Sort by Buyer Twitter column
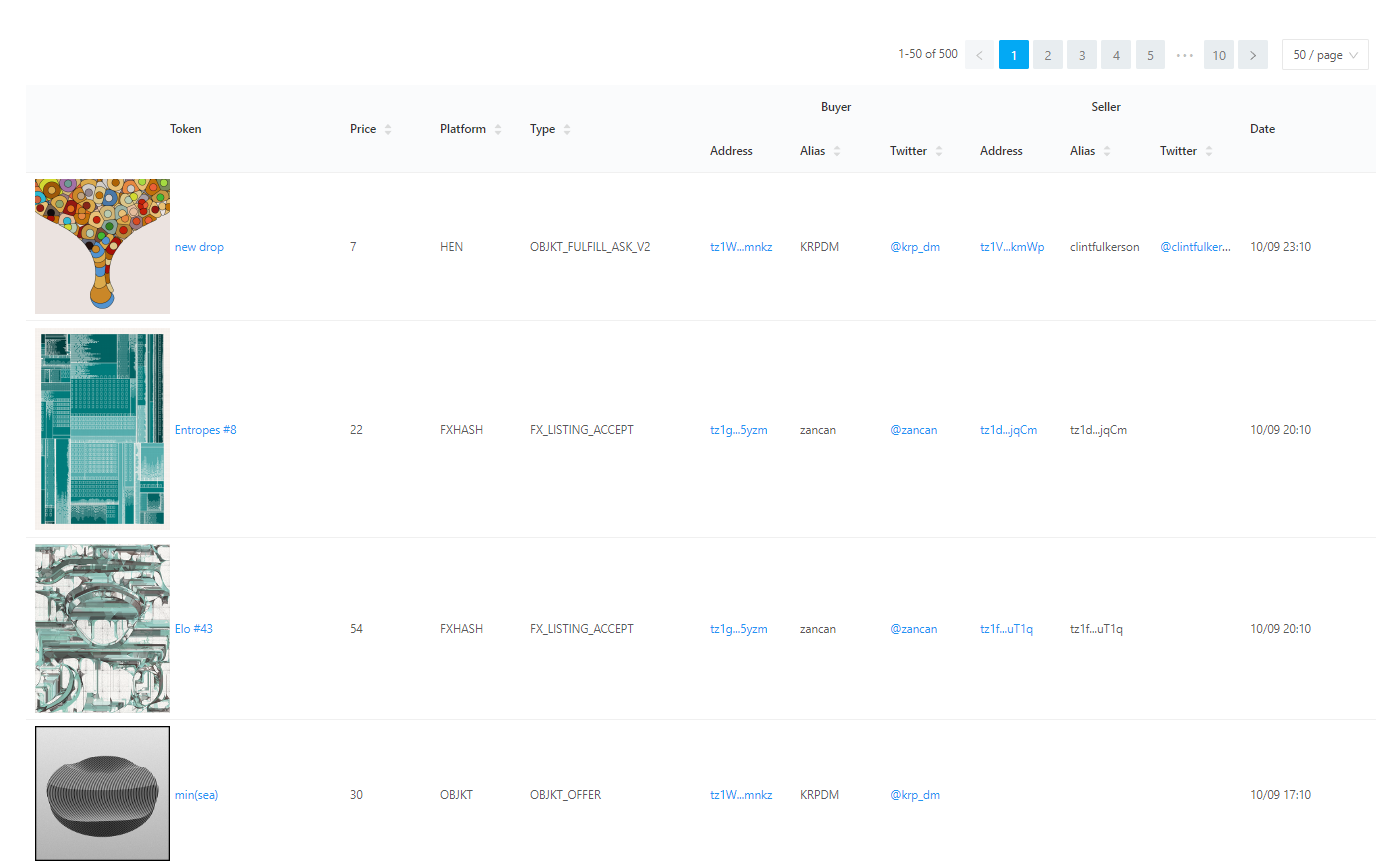This screenshot has width=1399, height=864. click(x=916, y=151)
